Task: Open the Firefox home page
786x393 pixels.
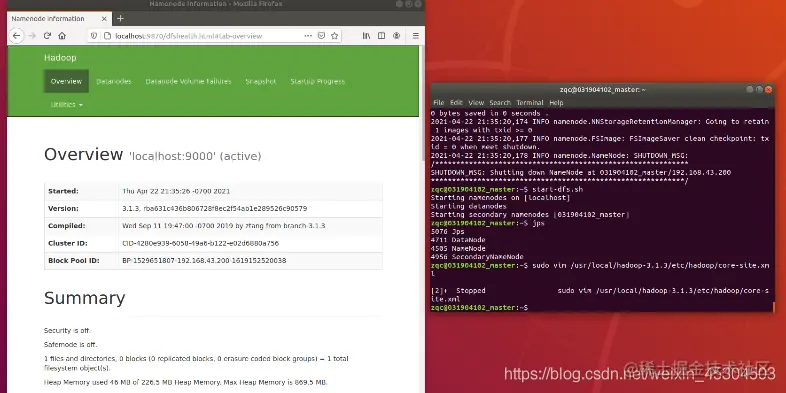Action: (62, 36)
